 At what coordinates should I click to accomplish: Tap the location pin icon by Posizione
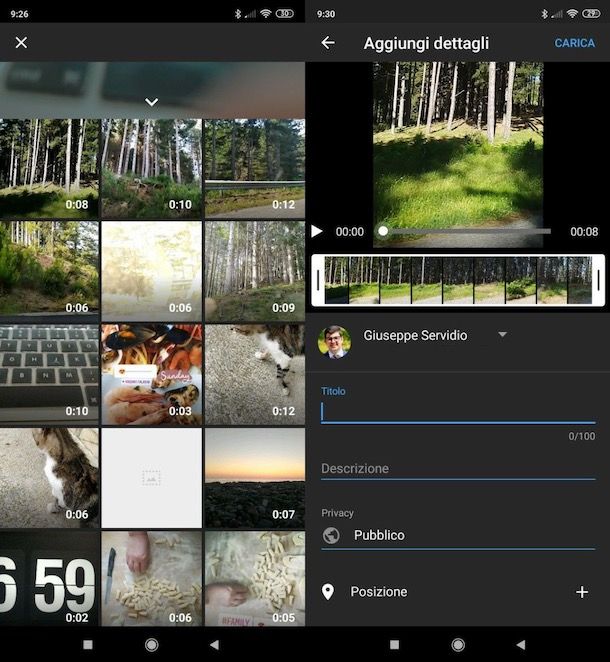328,592
